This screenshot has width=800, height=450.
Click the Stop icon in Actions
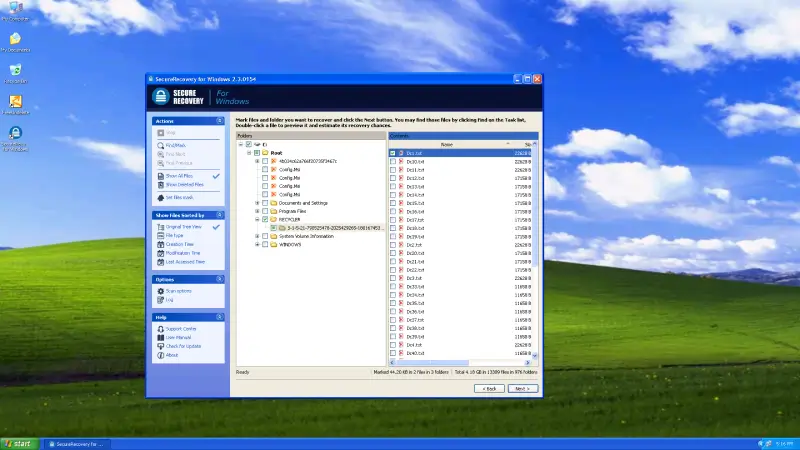(161, 133)
